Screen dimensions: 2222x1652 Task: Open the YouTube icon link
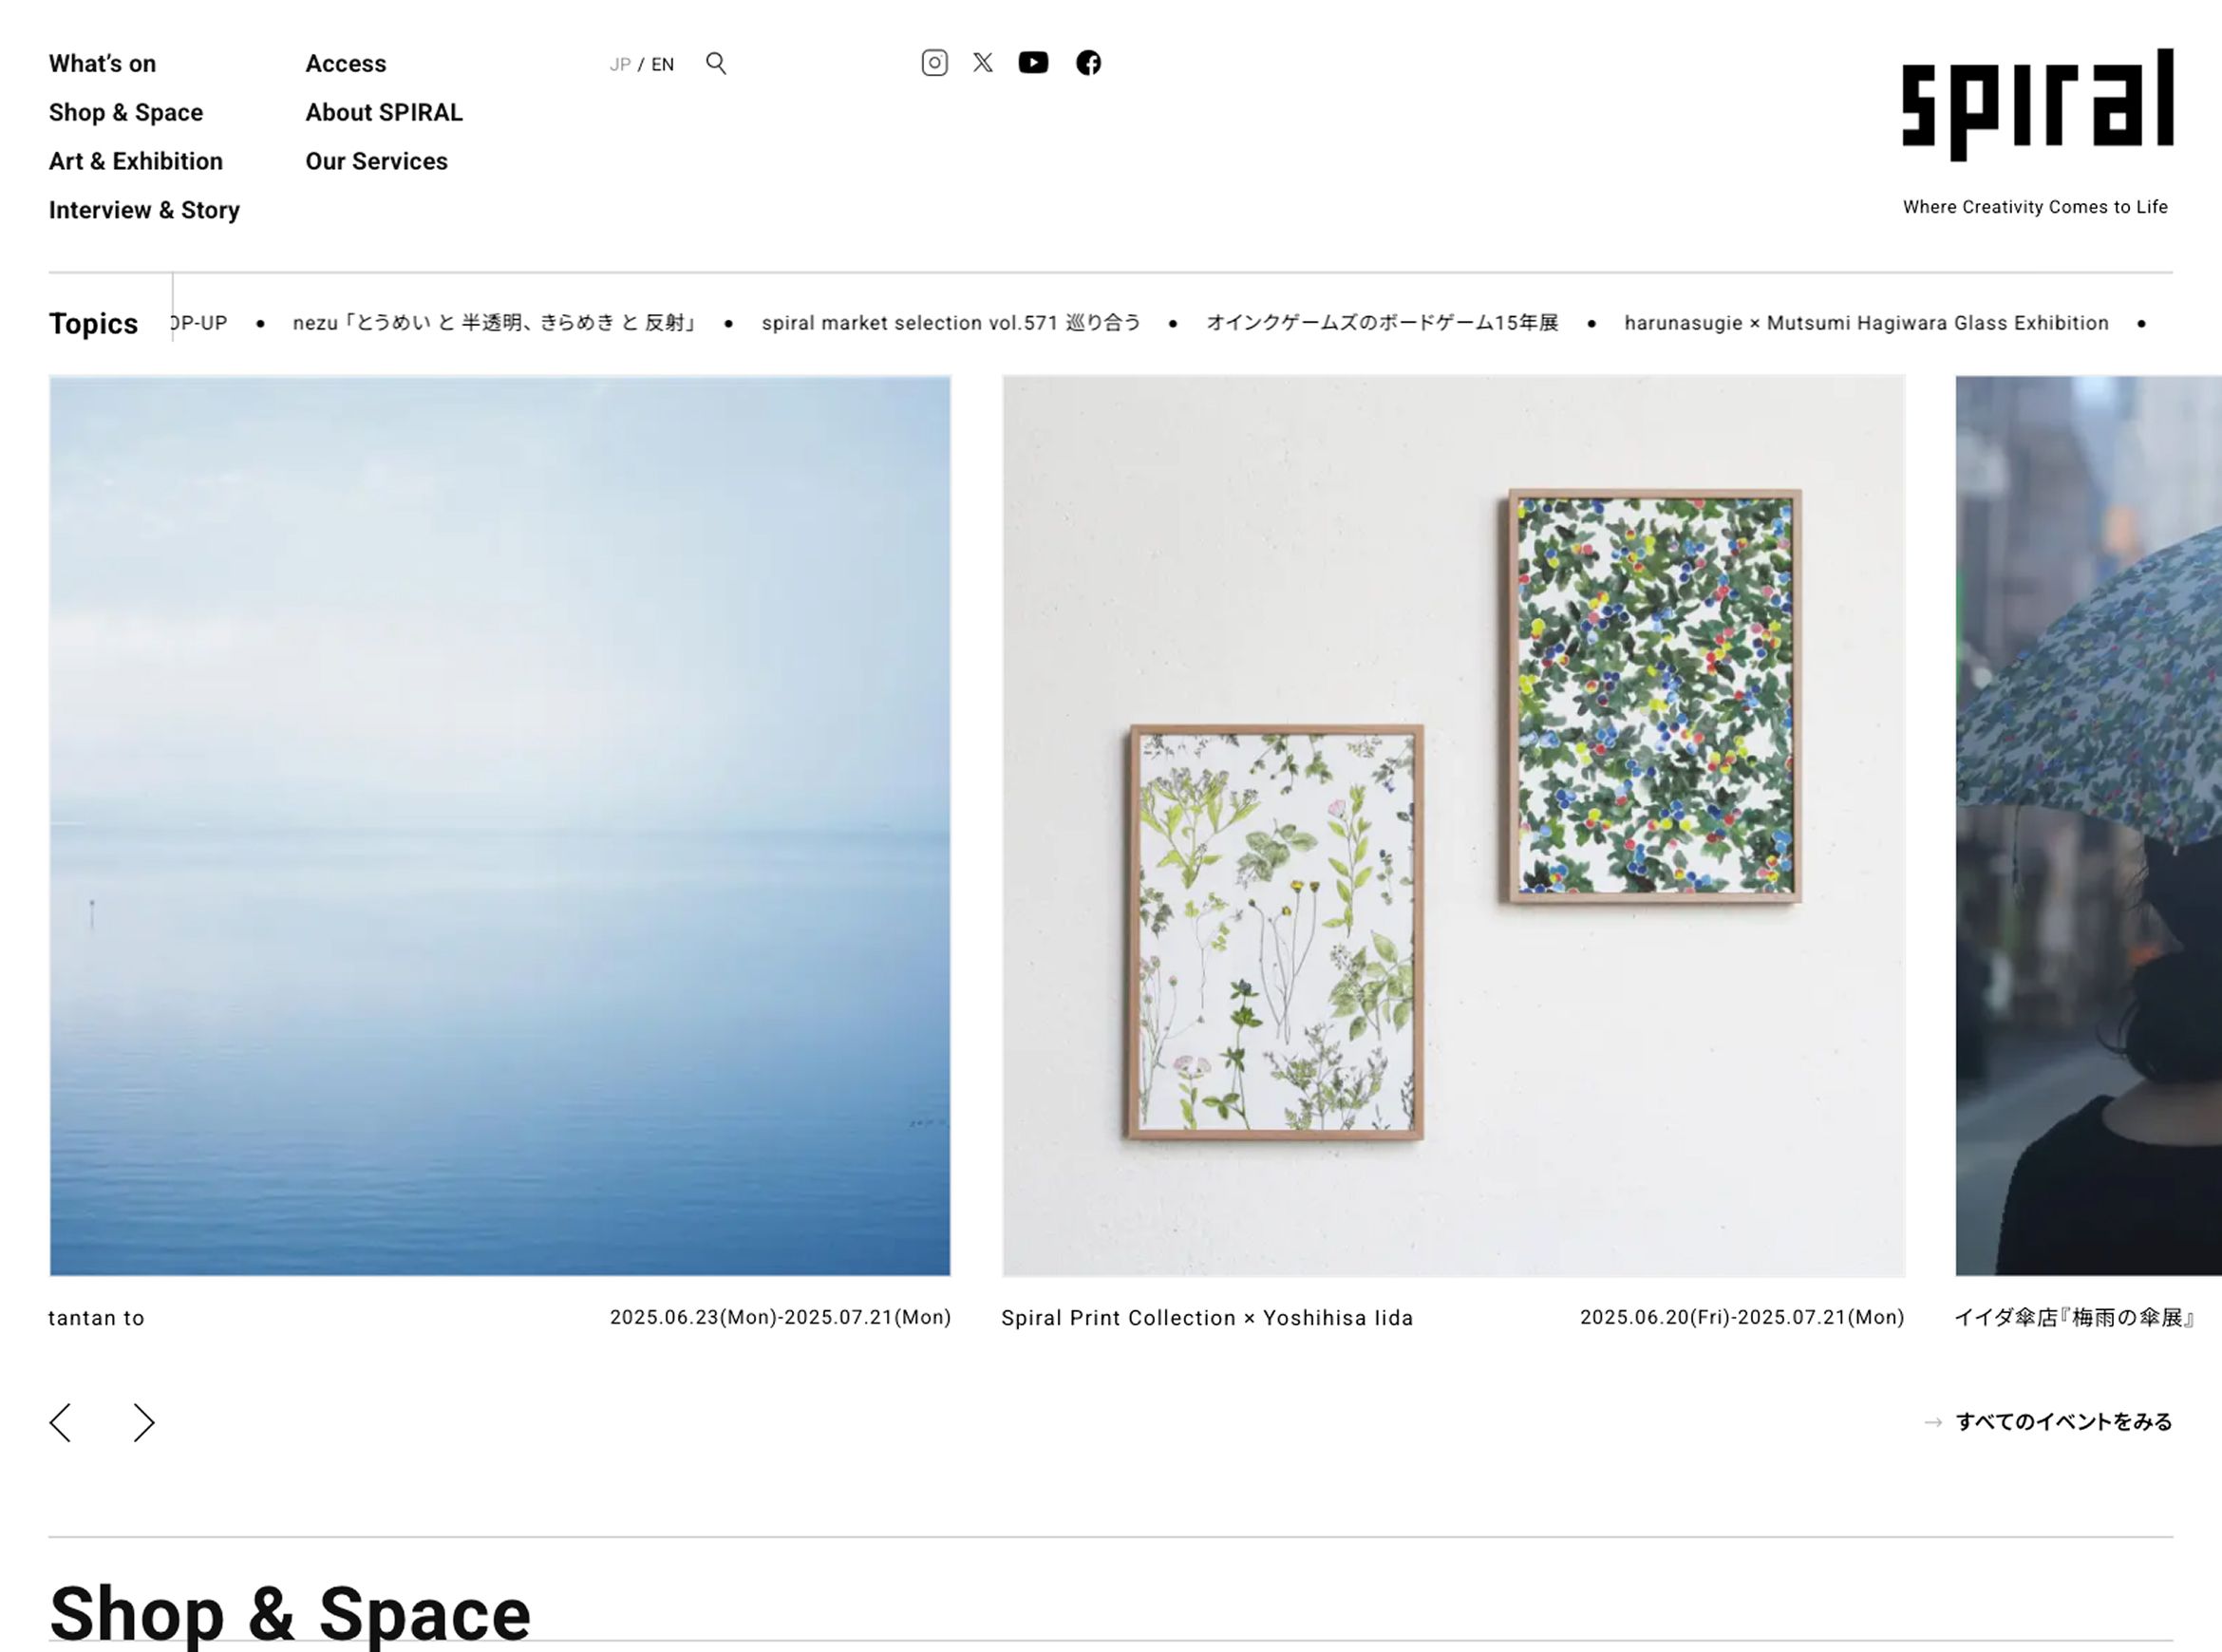(1033, 63)
